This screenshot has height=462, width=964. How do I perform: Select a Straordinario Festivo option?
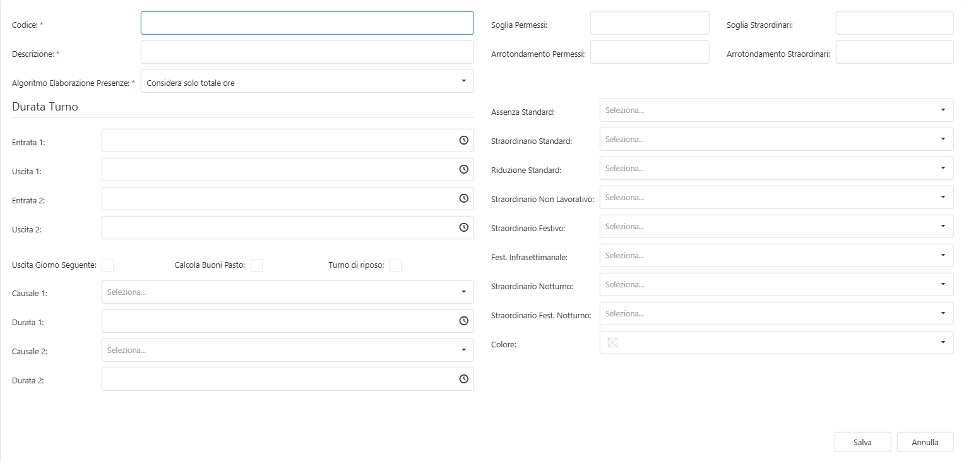(x=776, y=227)
